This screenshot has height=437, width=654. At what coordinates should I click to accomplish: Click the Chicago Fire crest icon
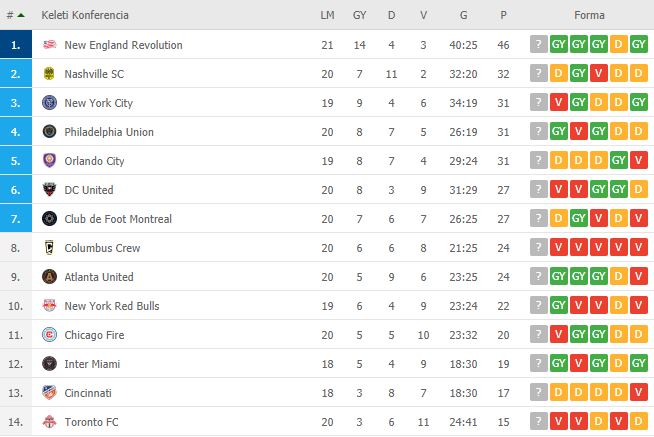coord(50,334)
